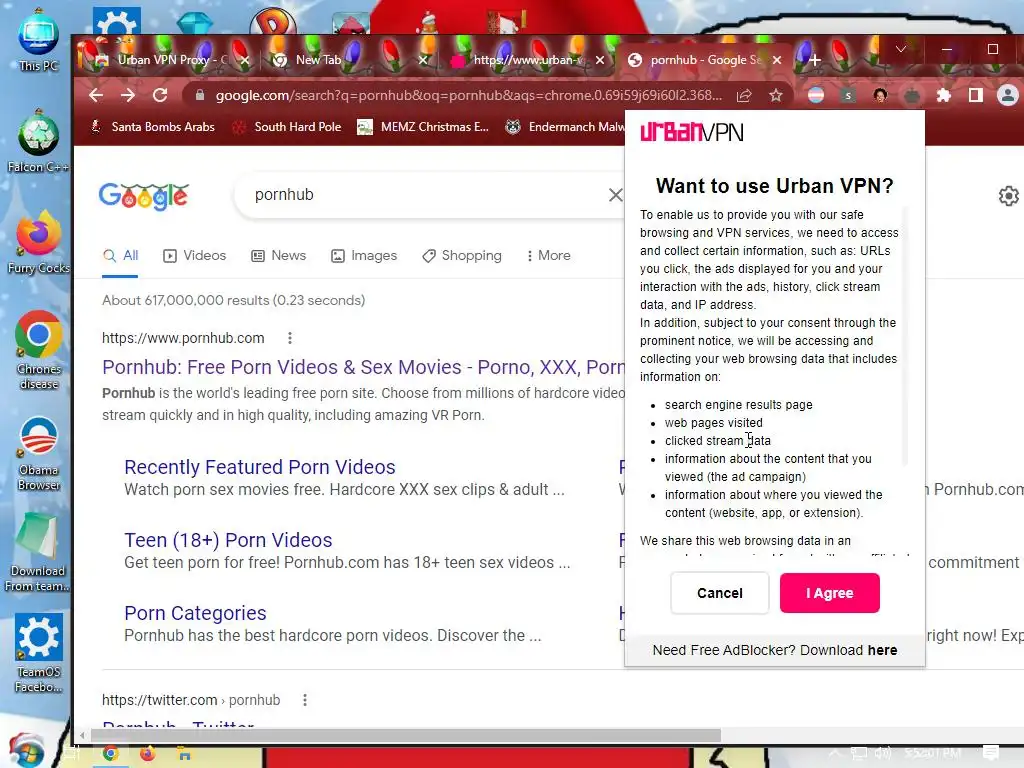
Task: Click the Google holiday logo
Action: 144,196
